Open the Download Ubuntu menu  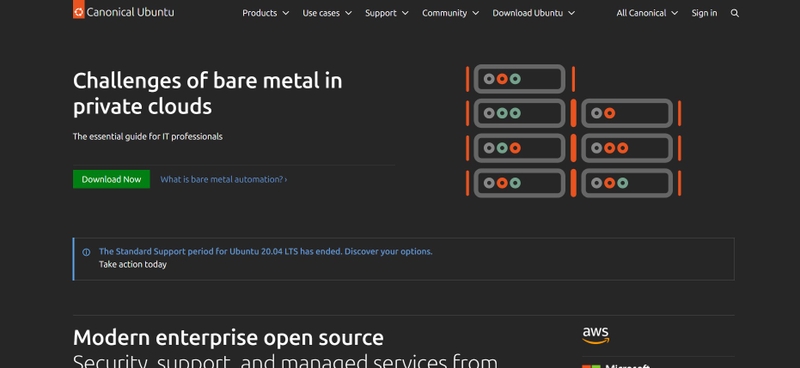534,13
